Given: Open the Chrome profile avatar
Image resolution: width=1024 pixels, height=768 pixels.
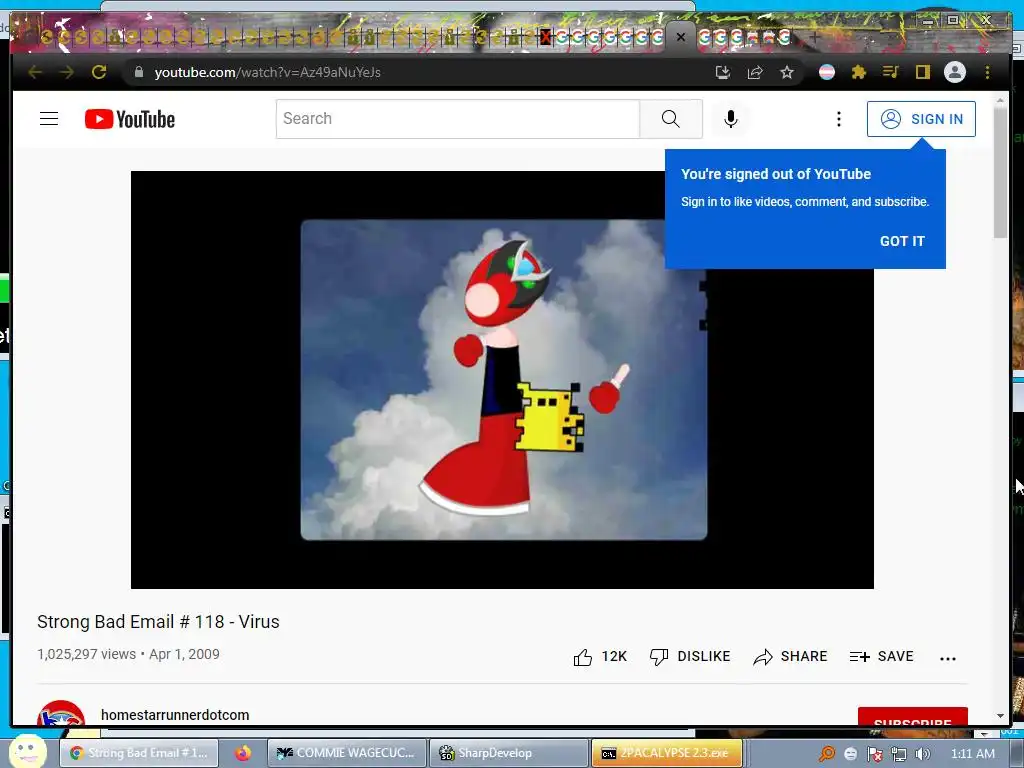Looking at the screenshot, I should [955, 72].
